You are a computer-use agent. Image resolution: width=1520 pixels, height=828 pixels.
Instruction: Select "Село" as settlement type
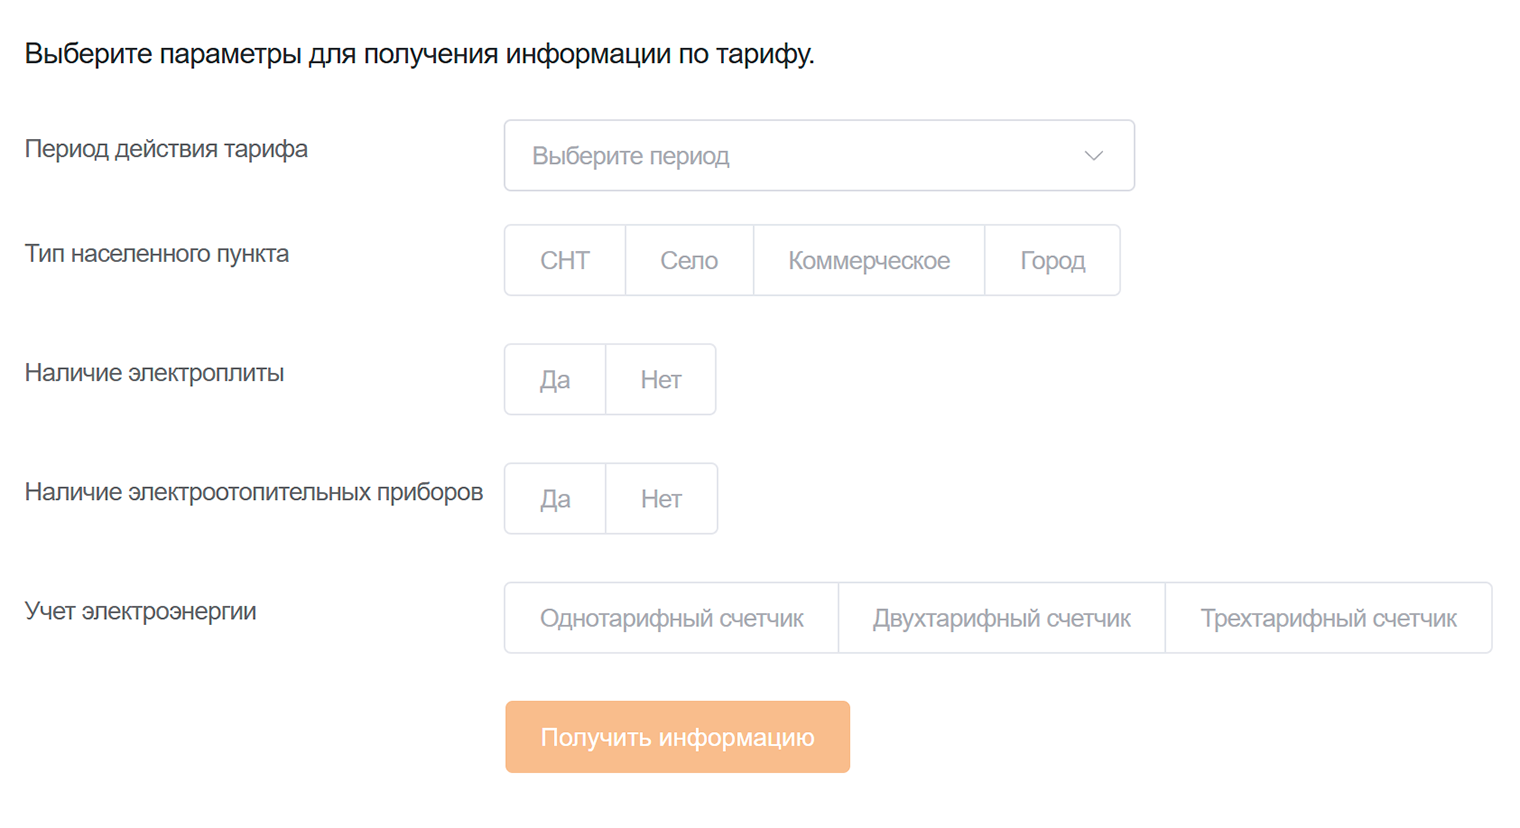tap(688, 260)
